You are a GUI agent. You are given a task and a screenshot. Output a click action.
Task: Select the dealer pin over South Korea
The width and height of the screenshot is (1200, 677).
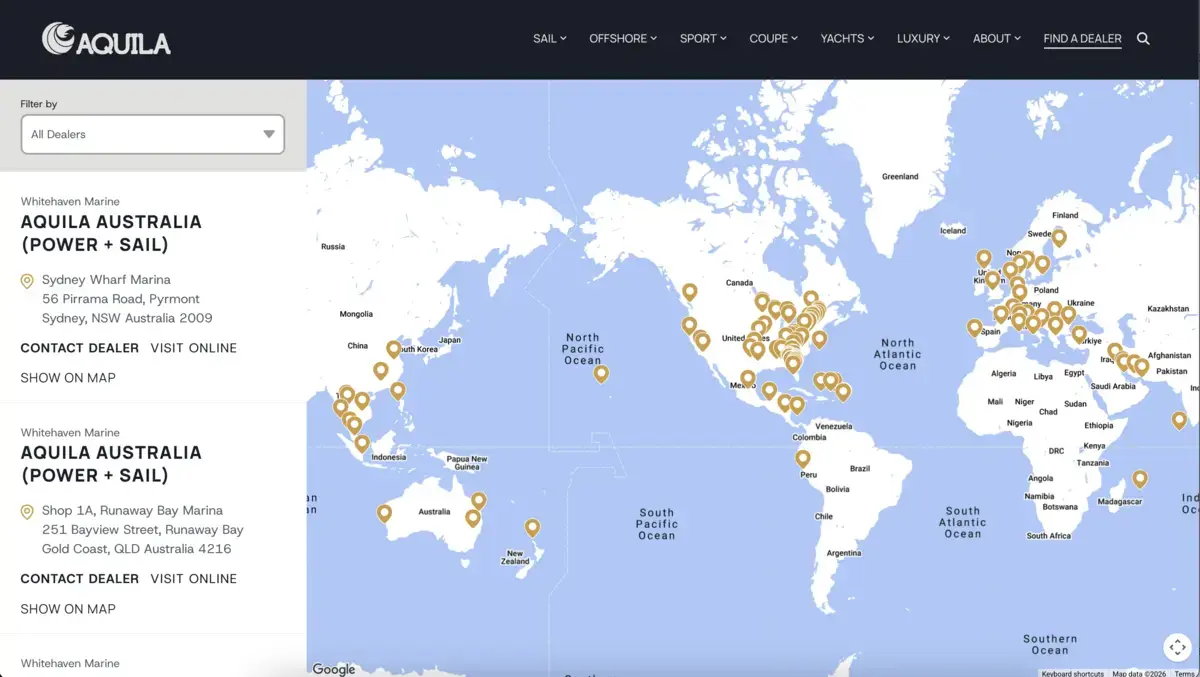(394, 348)
